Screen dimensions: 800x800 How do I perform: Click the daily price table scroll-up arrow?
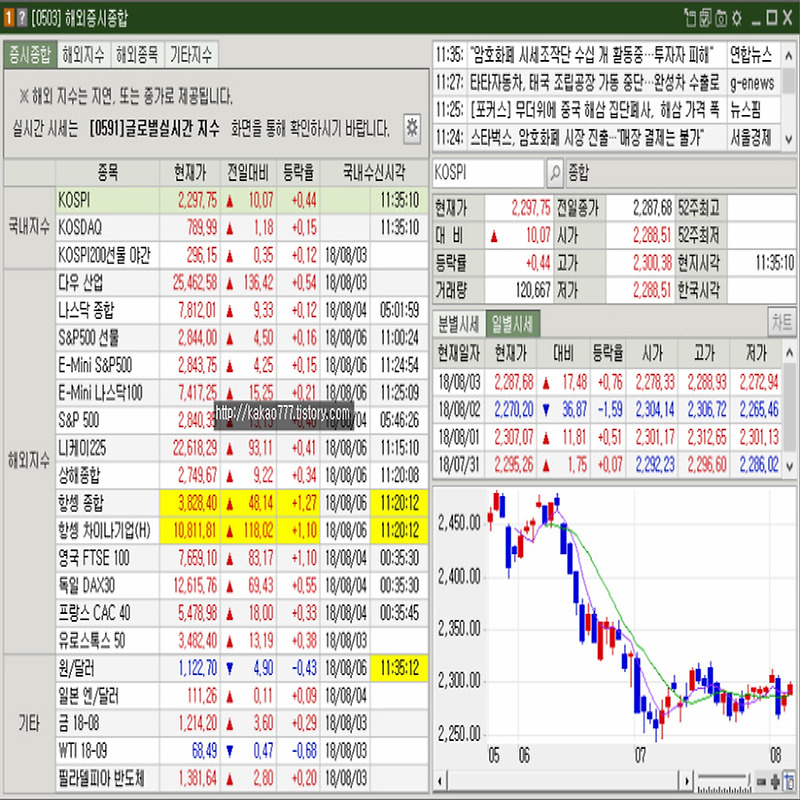[789, 353]
